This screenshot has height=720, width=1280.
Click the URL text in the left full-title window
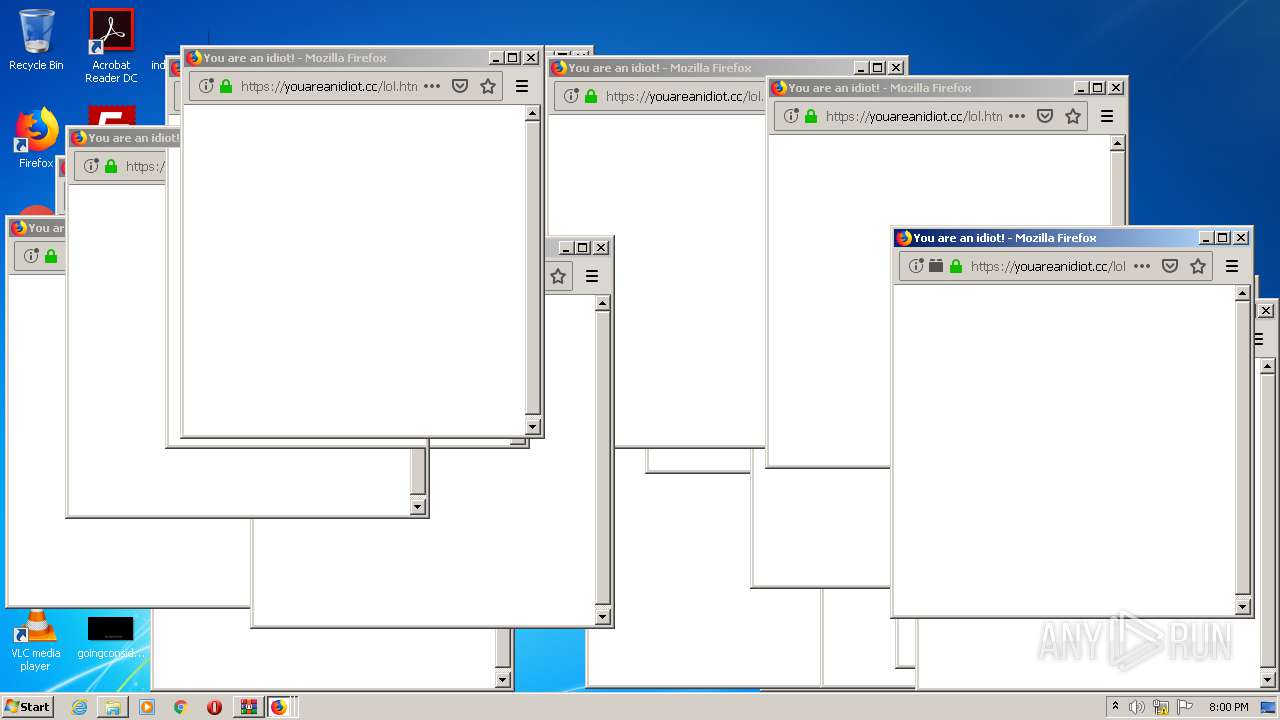[329, 86]
